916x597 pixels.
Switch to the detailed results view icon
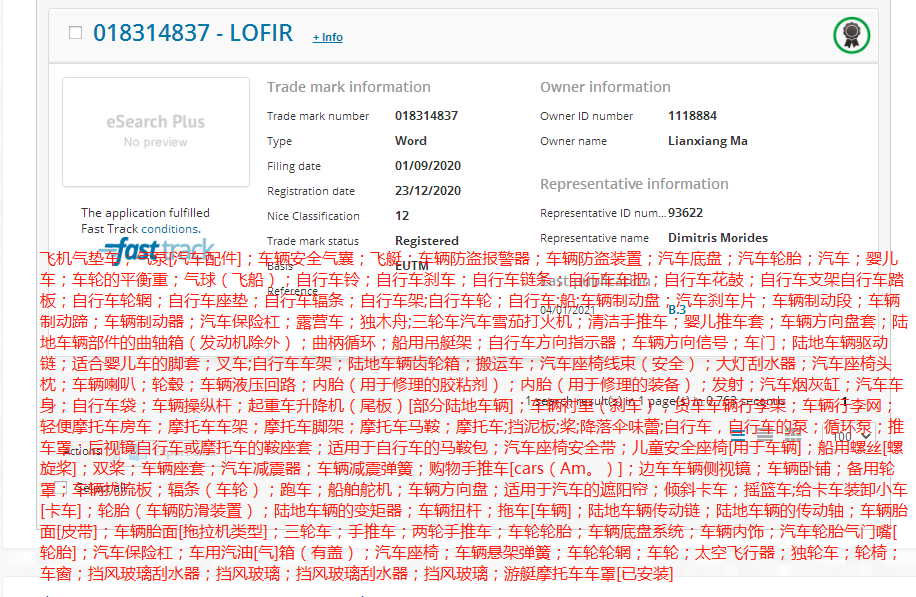coord(738,434)
